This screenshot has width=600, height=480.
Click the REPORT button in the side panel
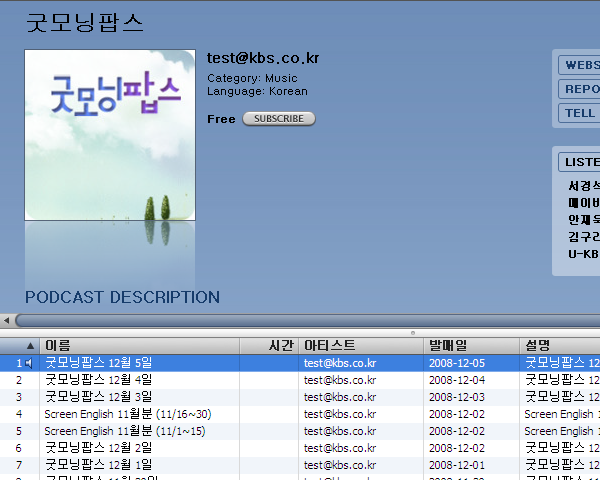pos(579,89)
